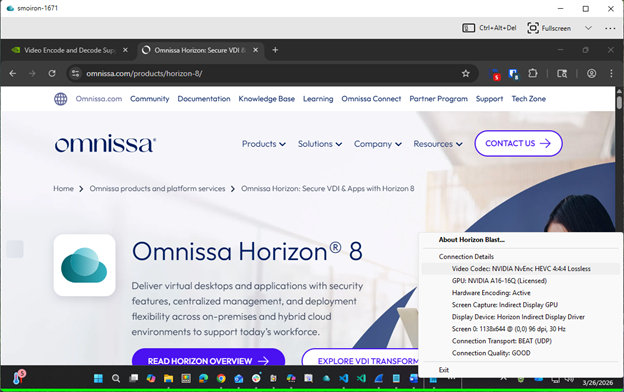Click the CONTACT US button
The height and width of the screenshot is (392, 624).
coord(518,143)
